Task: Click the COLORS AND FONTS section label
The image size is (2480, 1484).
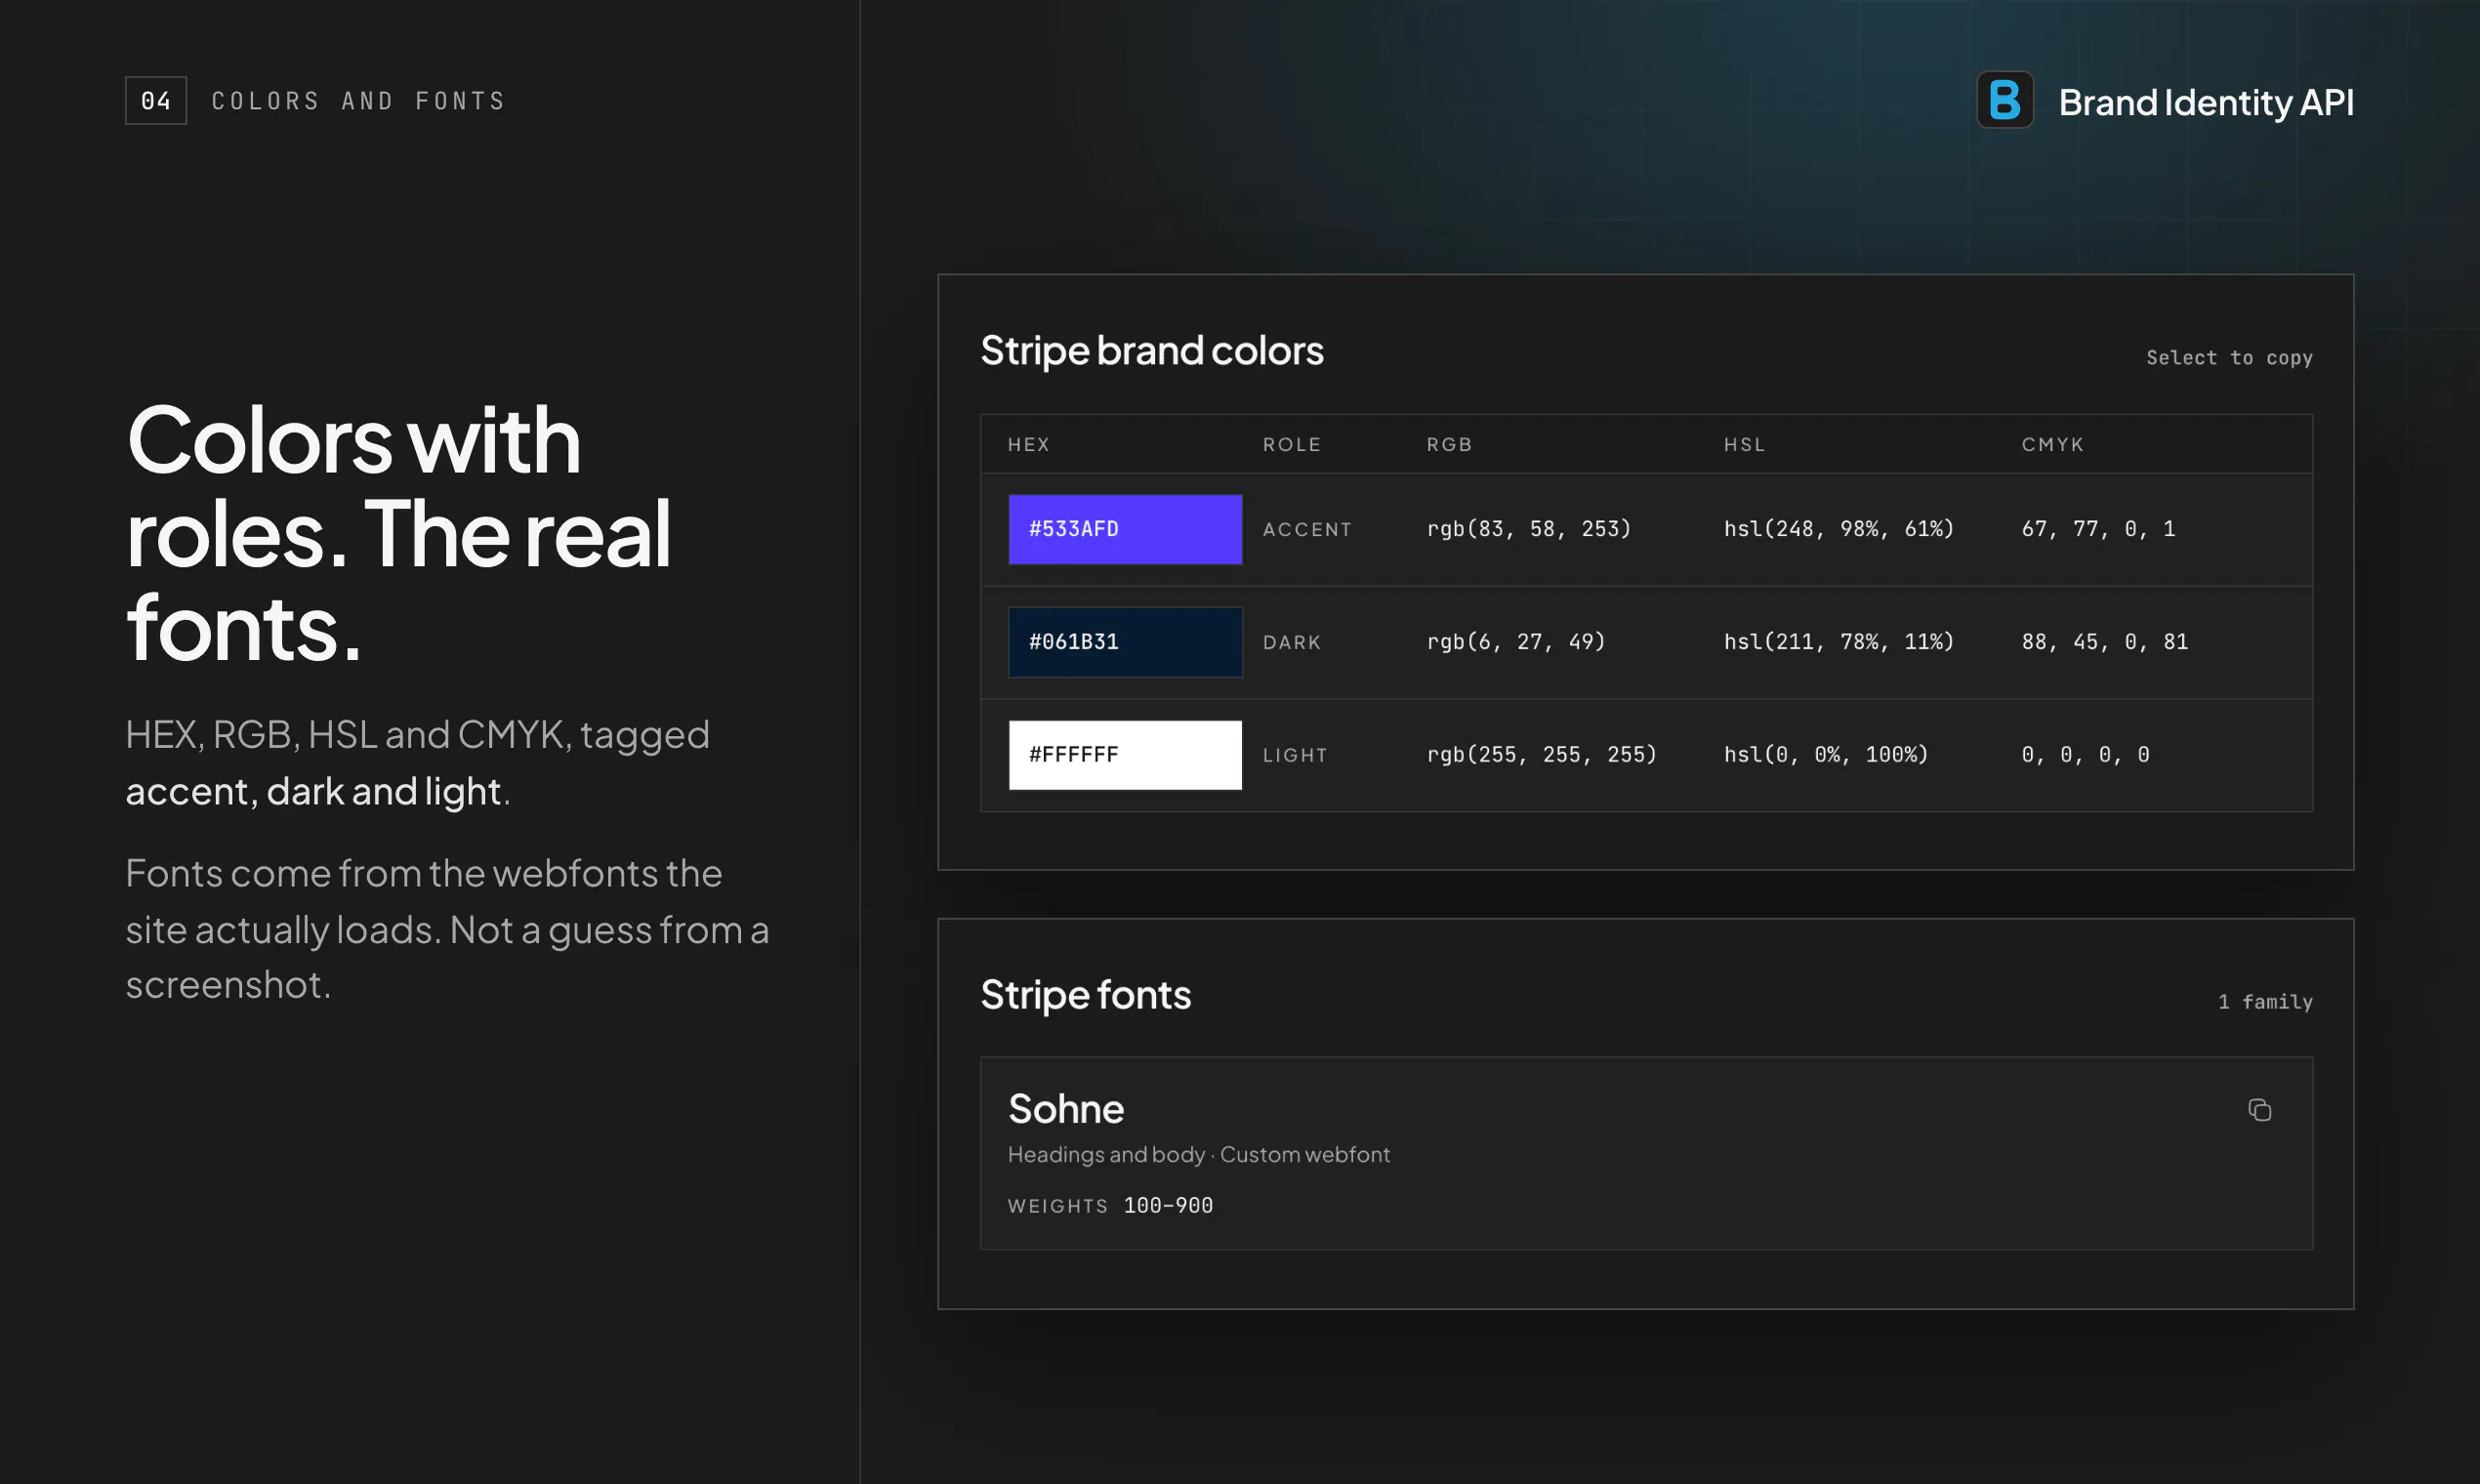Action: (358, 101)
